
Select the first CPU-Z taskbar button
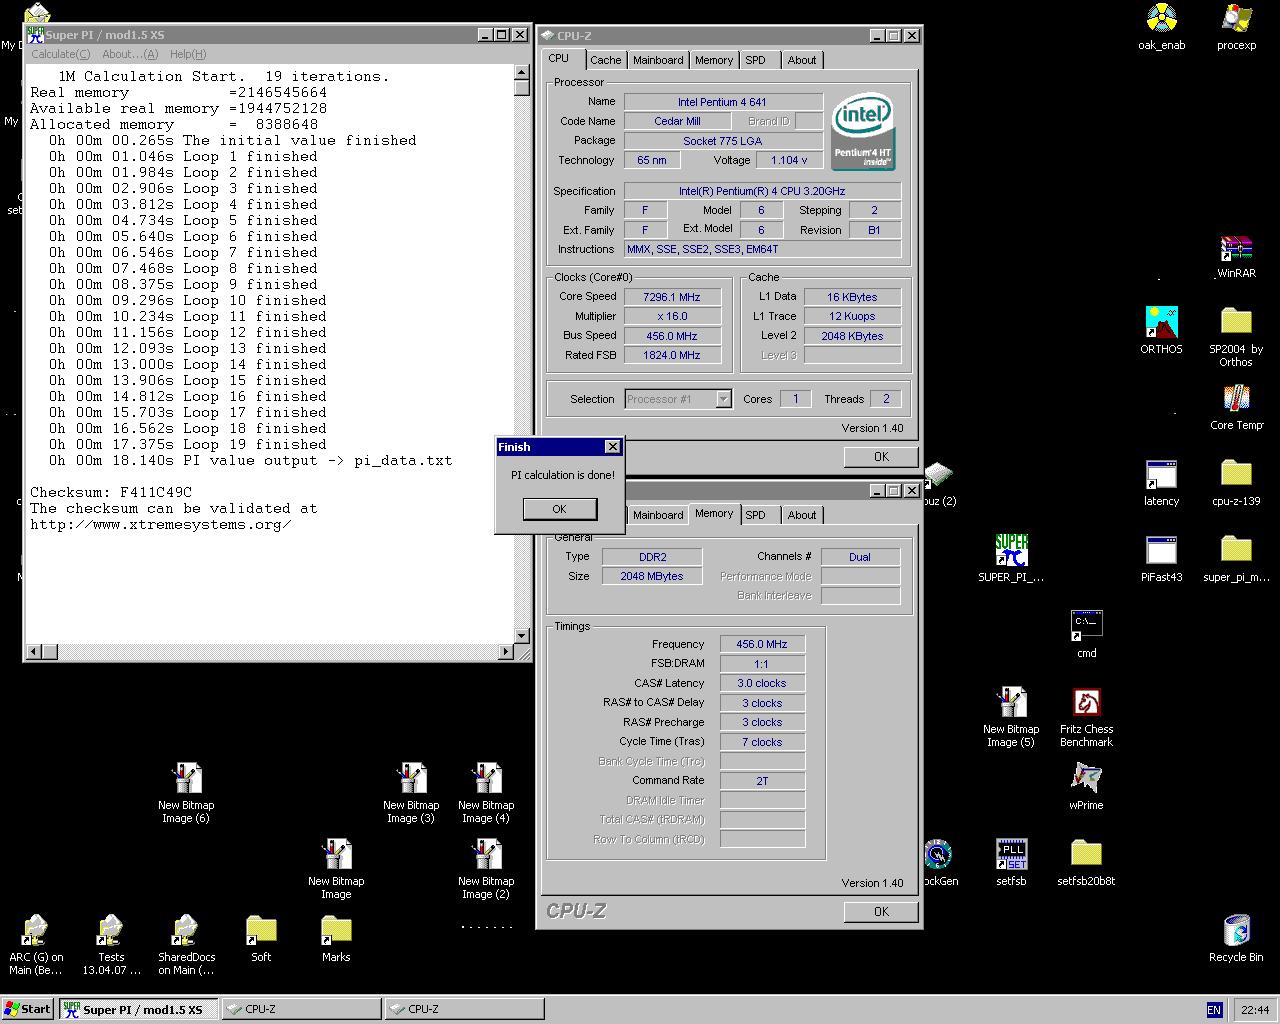coord(301,1009)
